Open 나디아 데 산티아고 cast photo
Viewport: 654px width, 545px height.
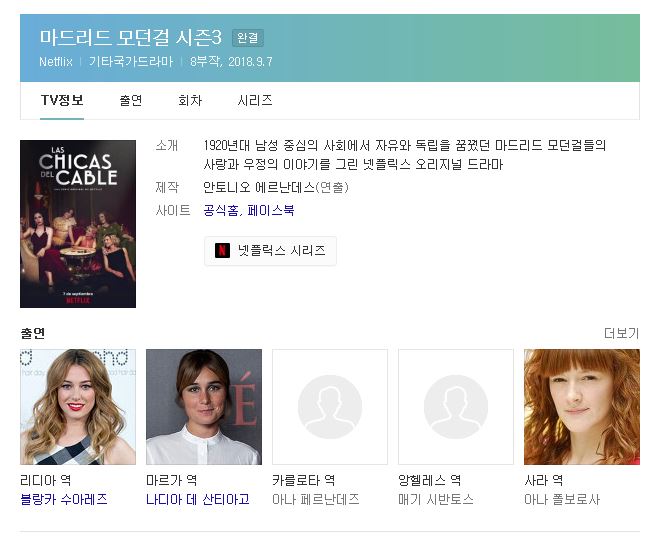pos(203,406)
